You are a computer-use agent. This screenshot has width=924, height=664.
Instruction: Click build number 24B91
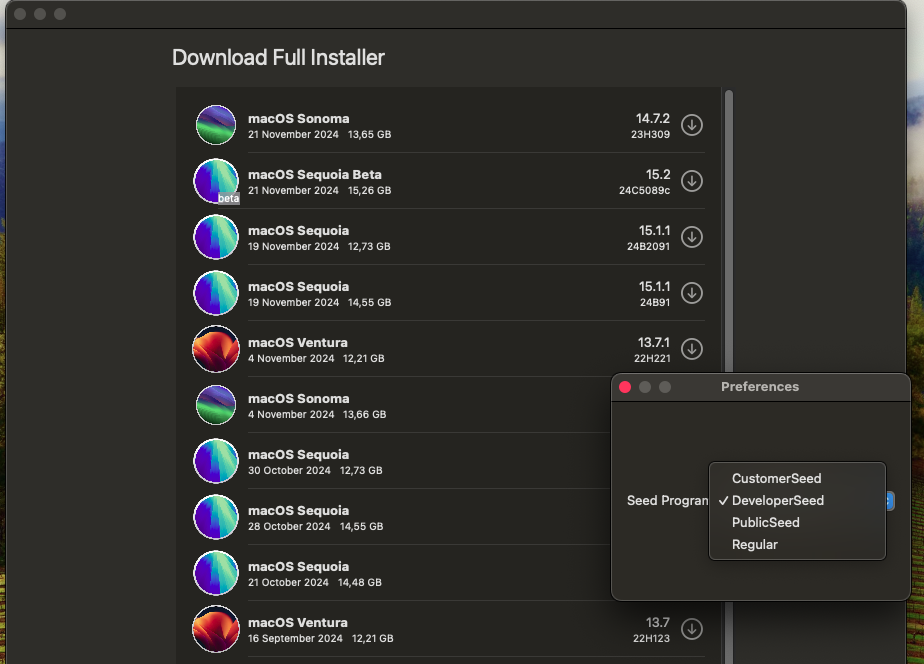tap(655, 302)
